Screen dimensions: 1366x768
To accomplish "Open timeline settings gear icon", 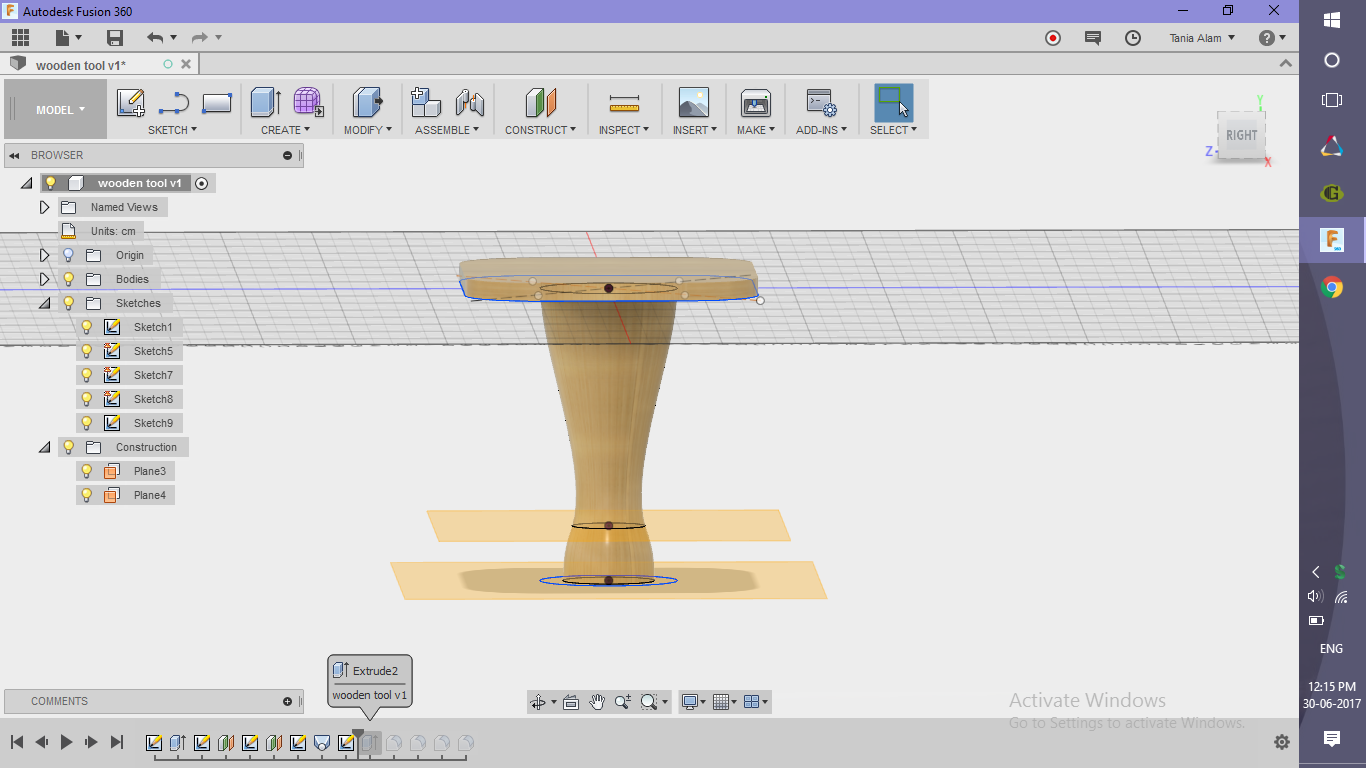I will click(x=1282, y=742).
